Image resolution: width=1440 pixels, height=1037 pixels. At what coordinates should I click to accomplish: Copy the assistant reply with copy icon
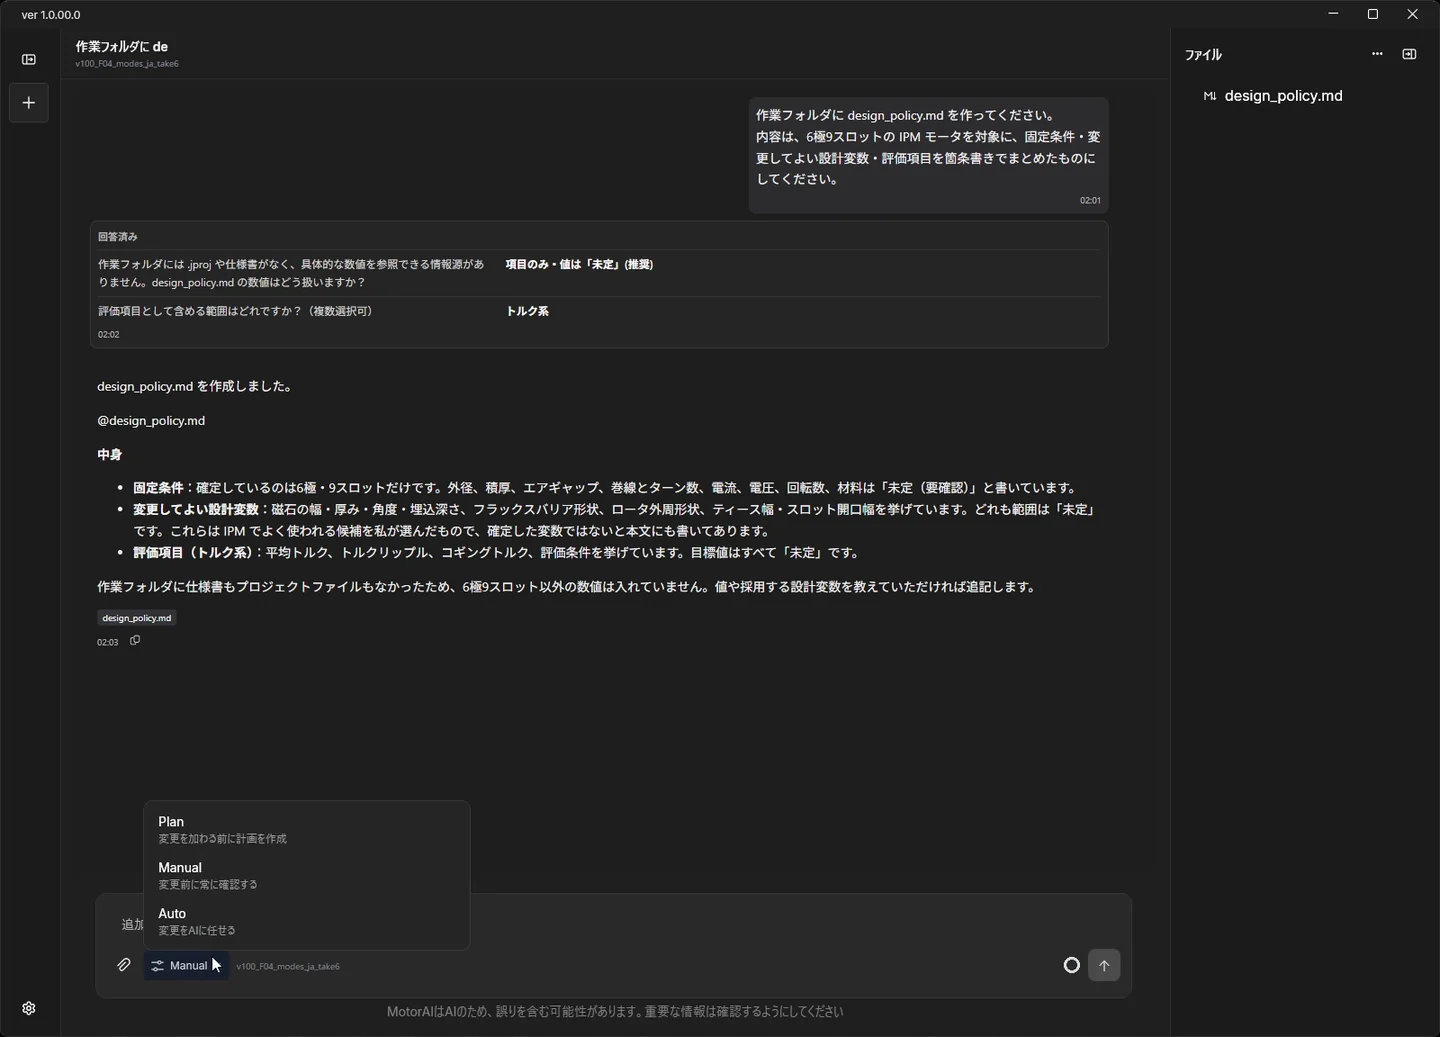point(135,641)
